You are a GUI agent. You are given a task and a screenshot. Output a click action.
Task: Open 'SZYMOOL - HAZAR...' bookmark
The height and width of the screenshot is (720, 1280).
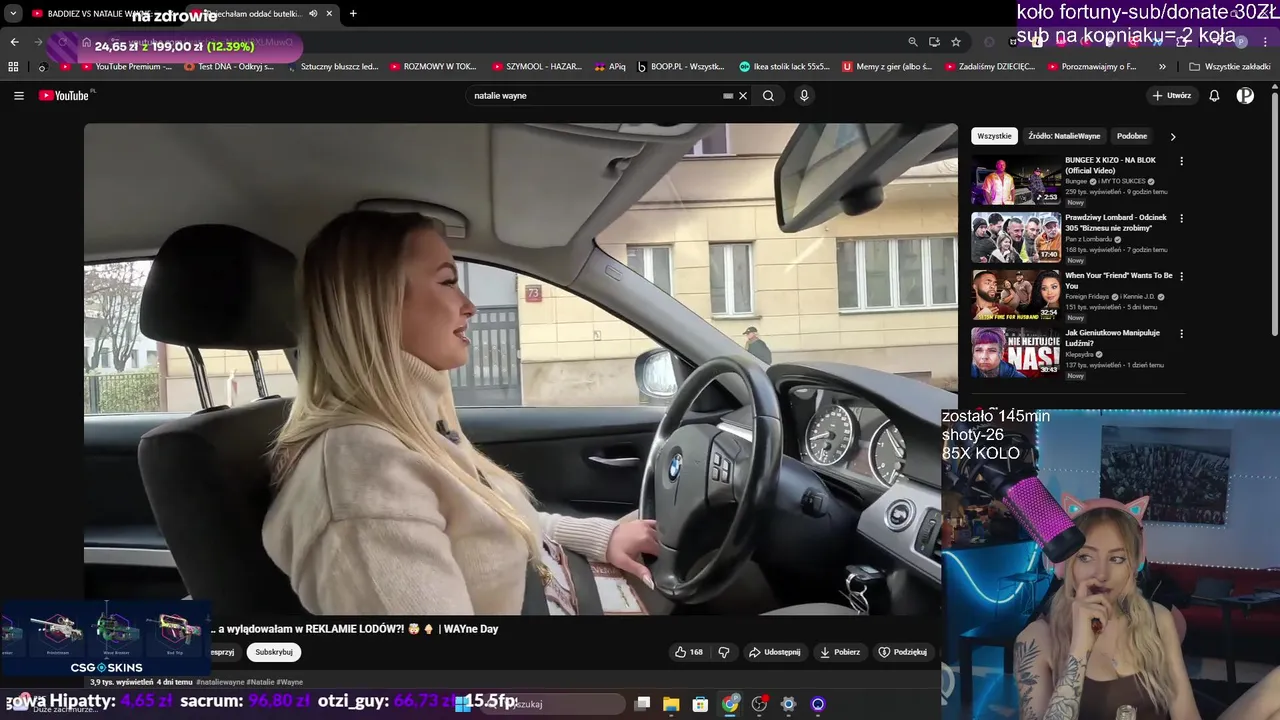[537, 67]
